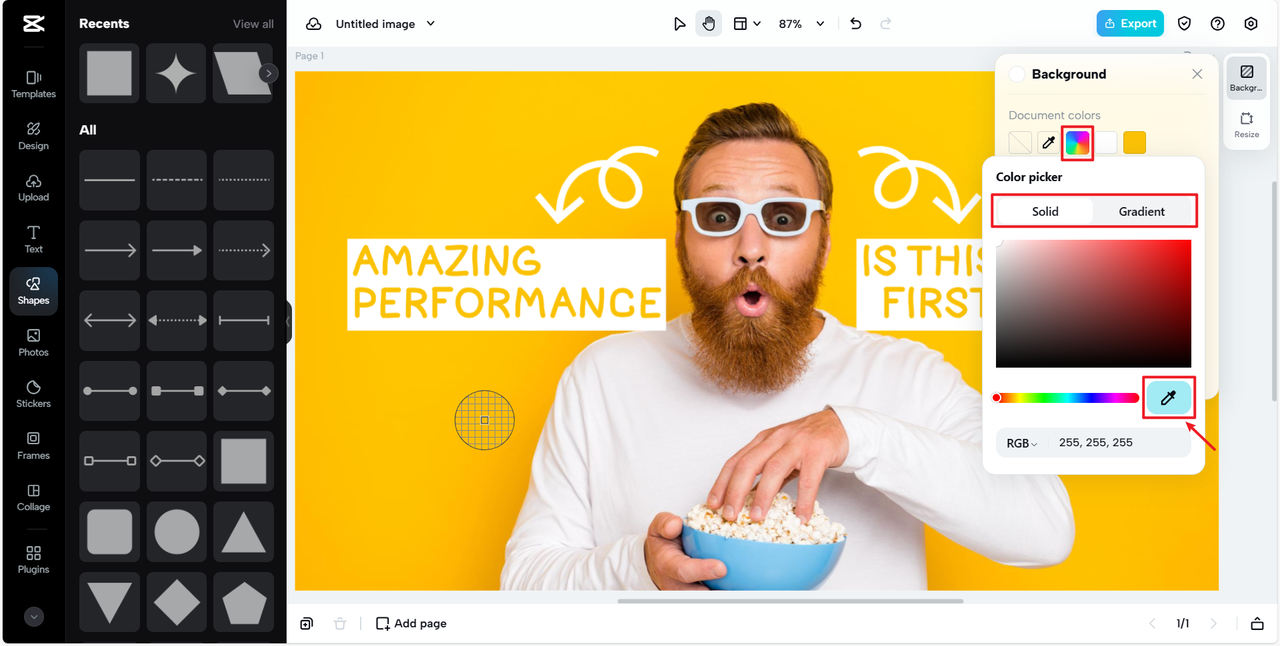Image resolution: width=1280 pixels, height=646 pixels.
Task: Select the pointer Select tool
Action: pyautogui.click(x=680, y=24)
